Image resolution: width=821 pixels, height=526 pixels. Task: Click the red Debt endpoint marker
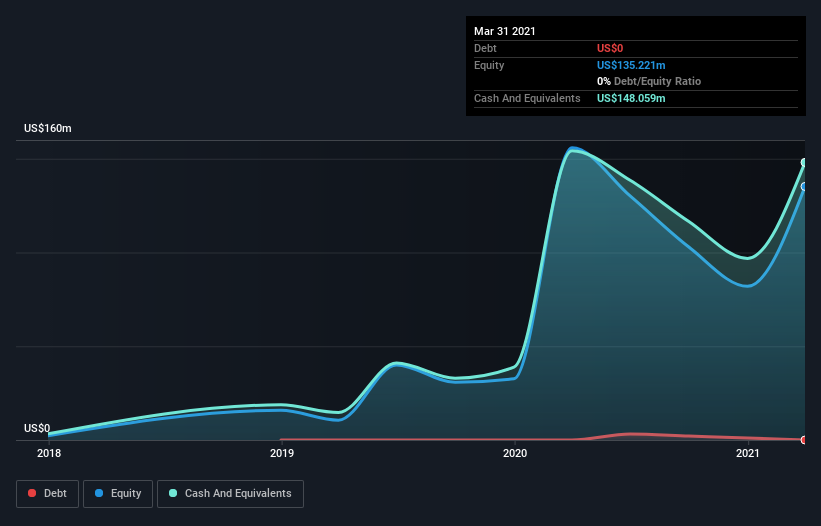[804, 440]
